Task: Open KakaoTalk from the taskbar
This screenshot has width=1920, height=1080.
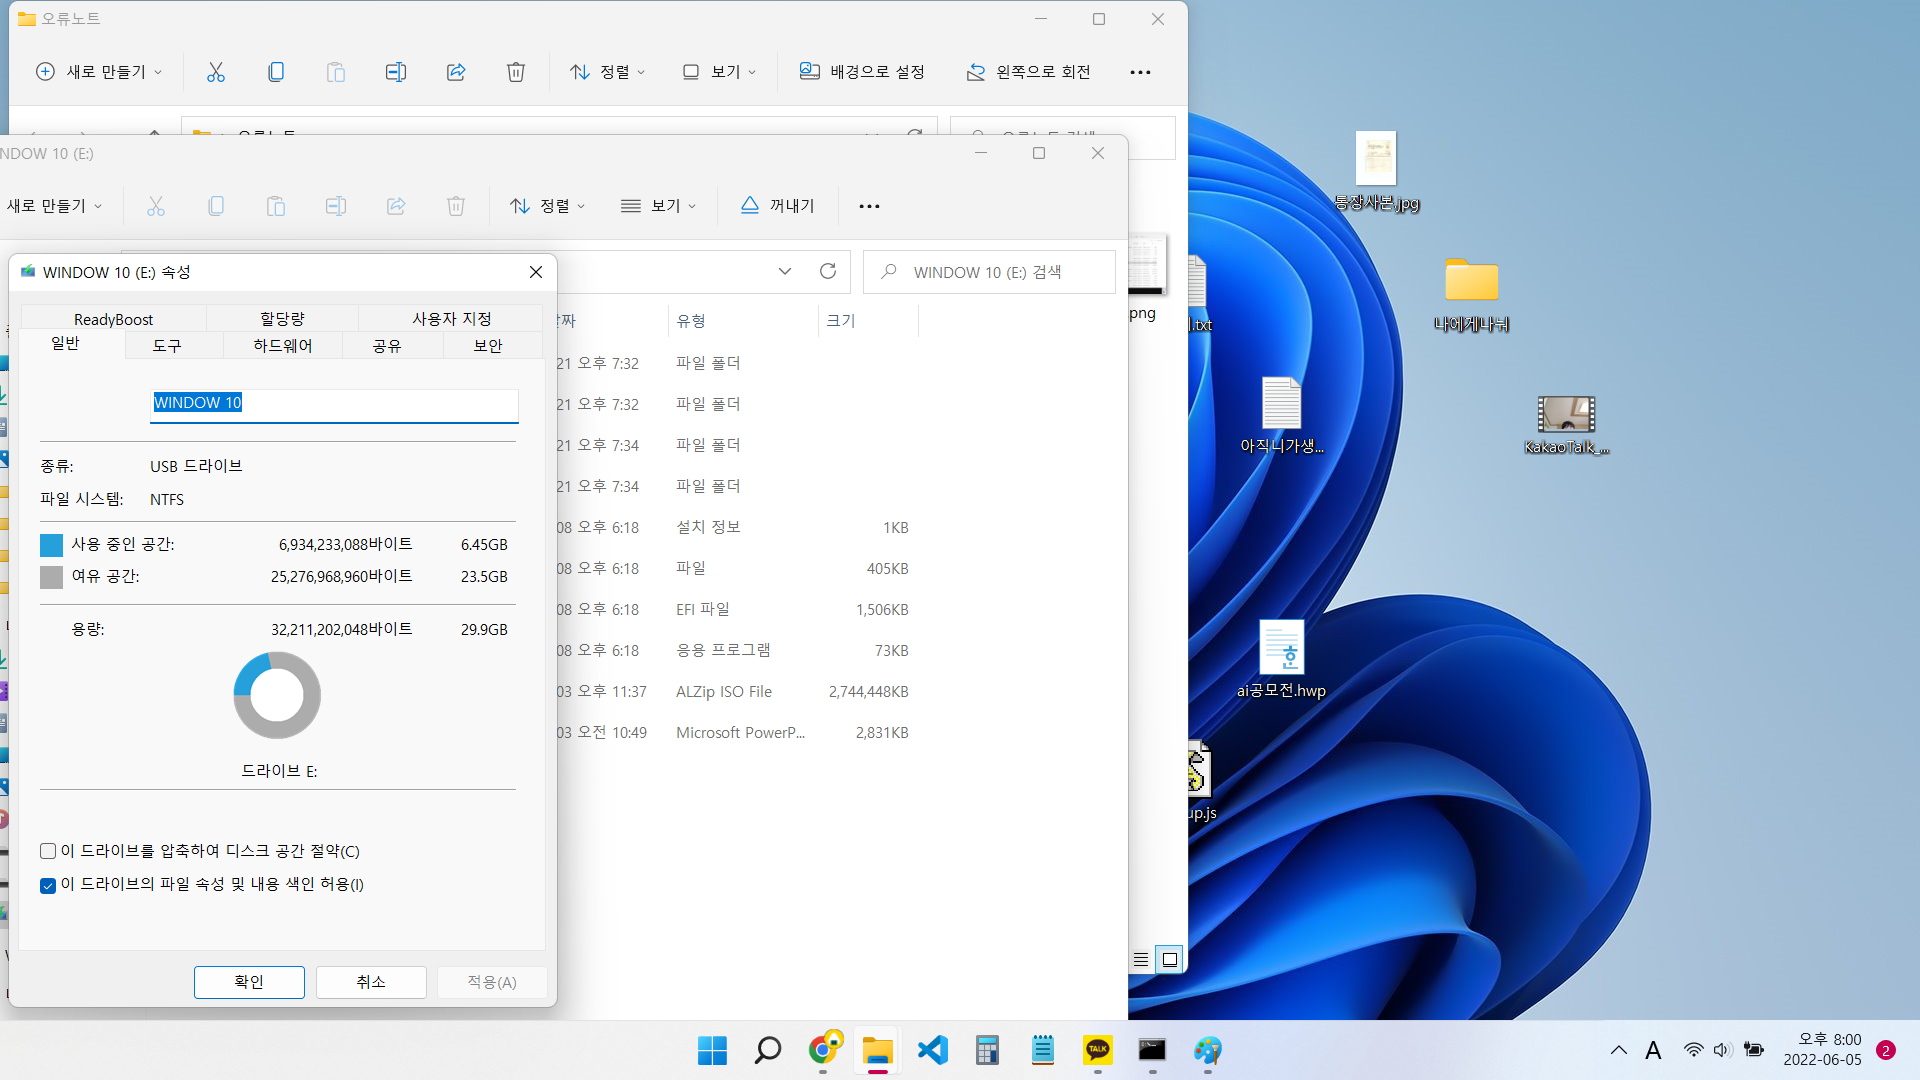Action: [x=1097, y=1050]
